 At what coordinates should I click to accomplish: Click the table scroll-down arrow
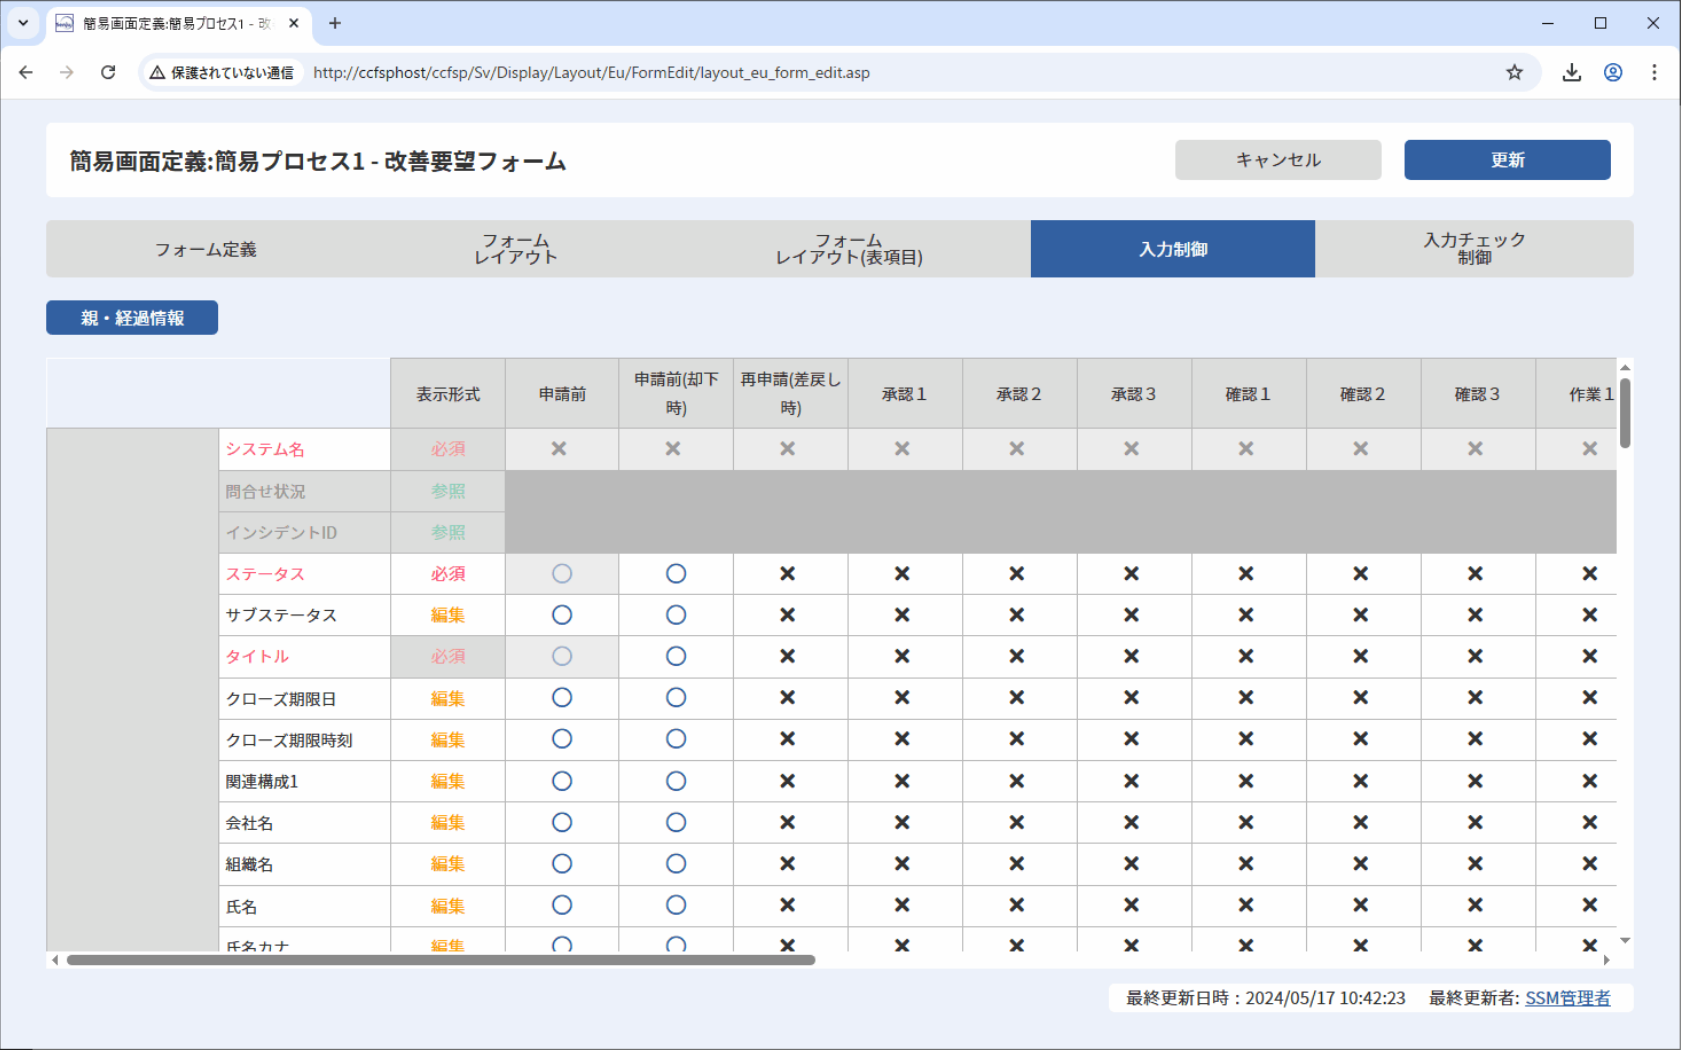pyautogui.click(x=1625, y=940)
